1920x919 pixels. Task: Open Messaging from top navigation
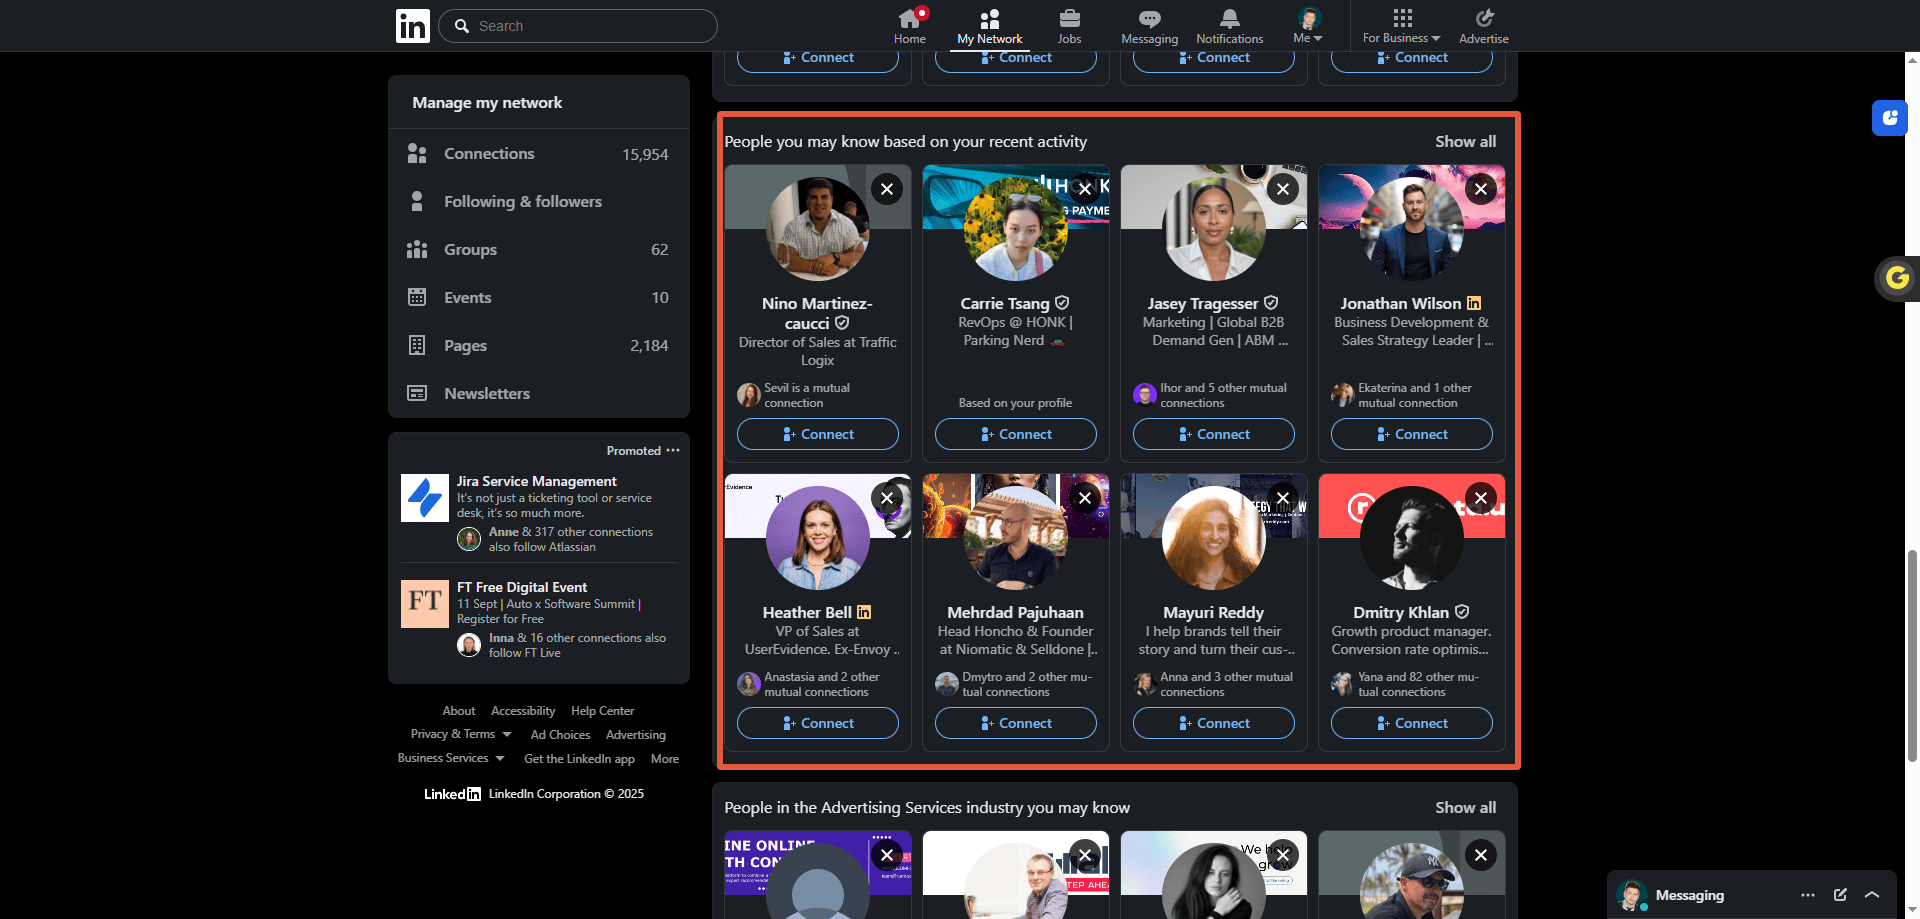pos(1149,26)
